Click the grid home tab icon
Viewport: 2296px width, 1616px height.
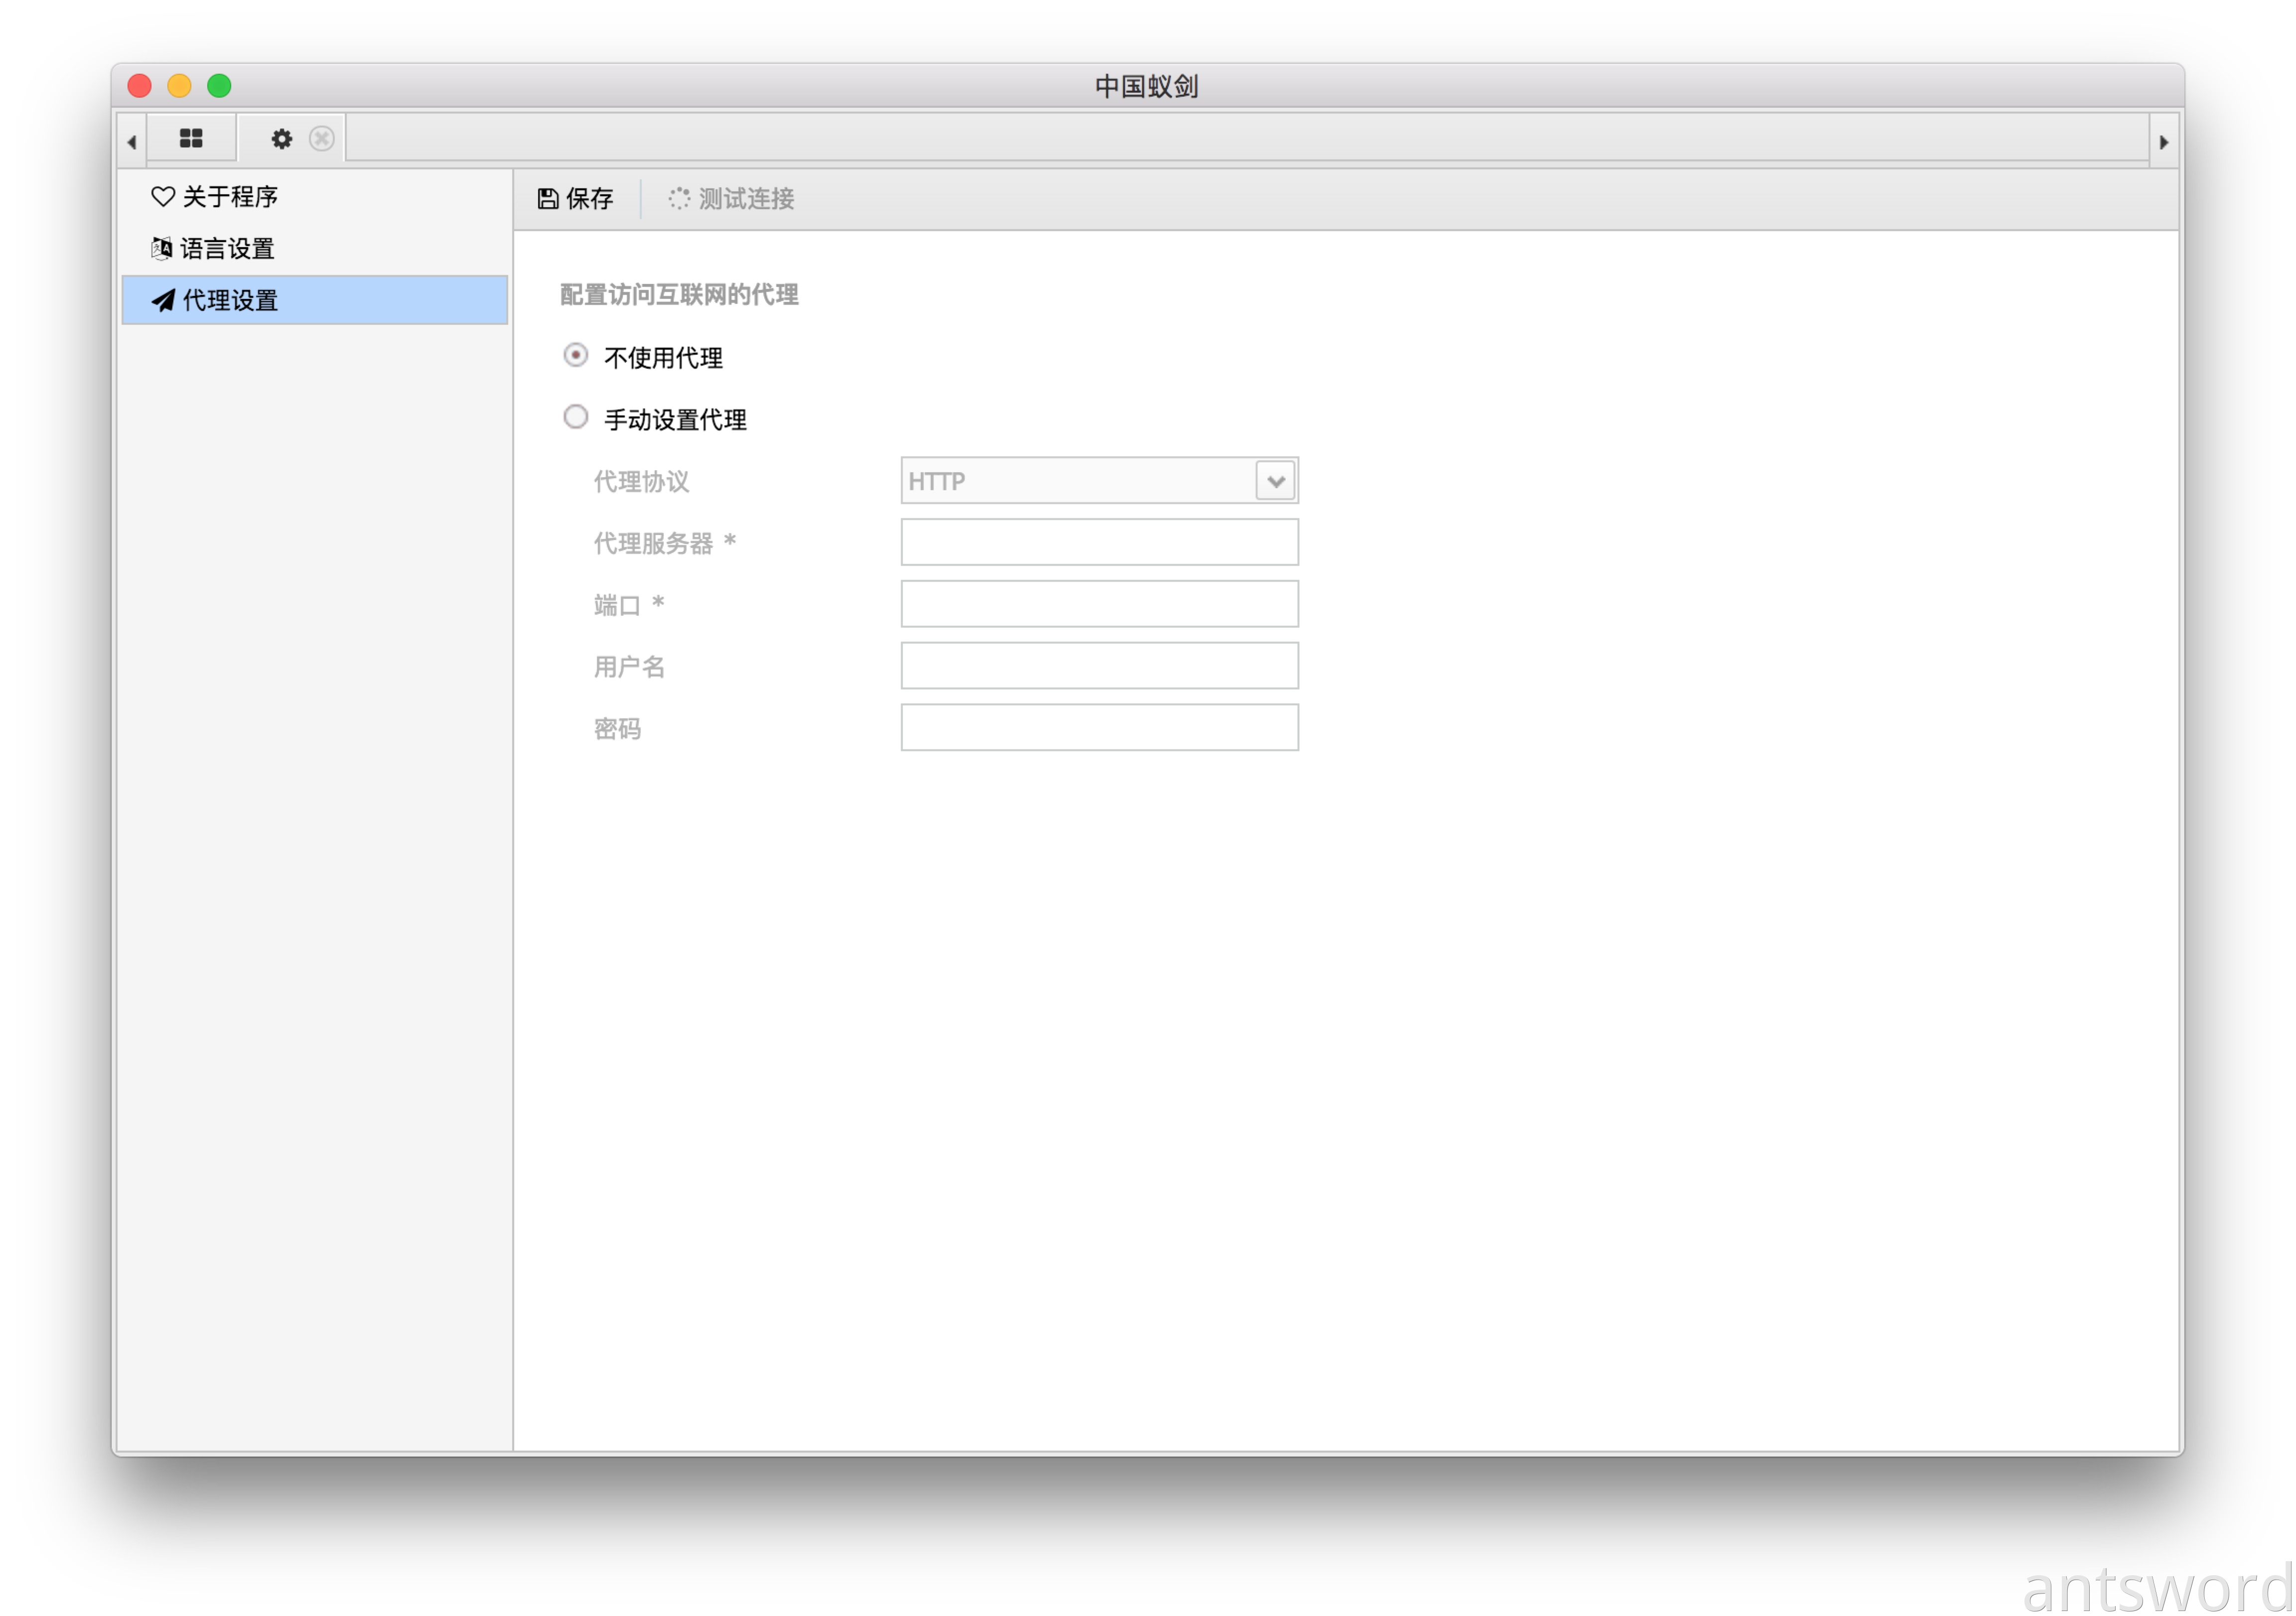tap(191, 138)
